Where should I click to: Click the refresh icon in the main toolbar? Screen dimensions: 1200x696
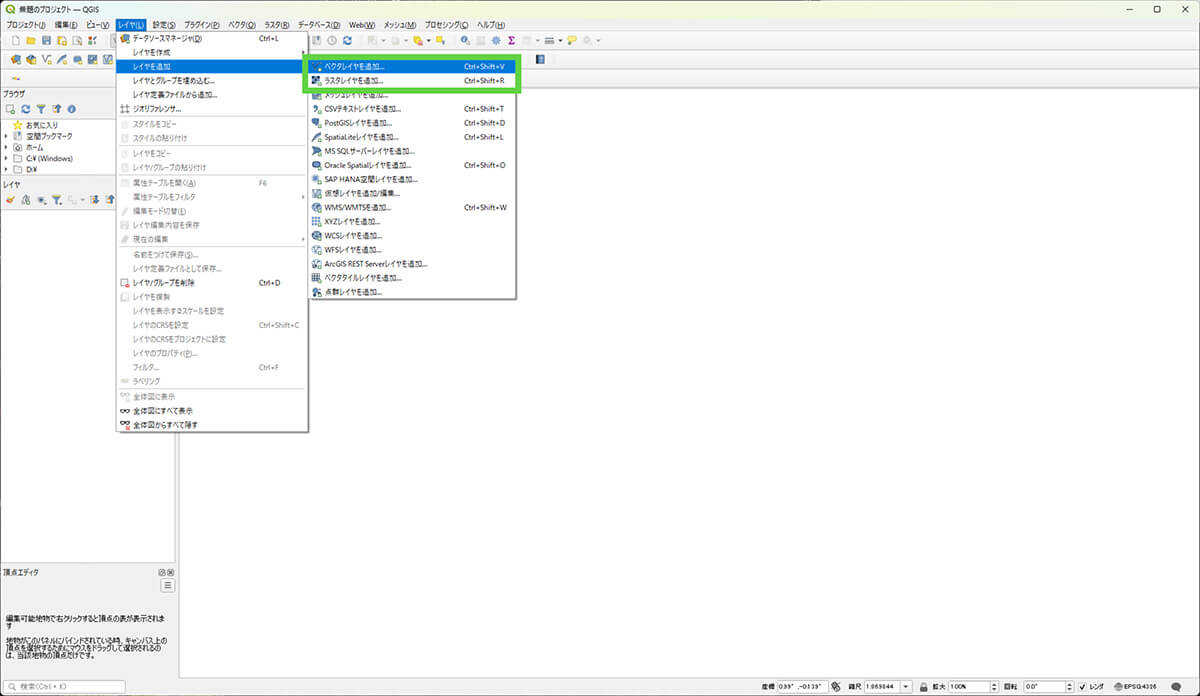point(347,40)
